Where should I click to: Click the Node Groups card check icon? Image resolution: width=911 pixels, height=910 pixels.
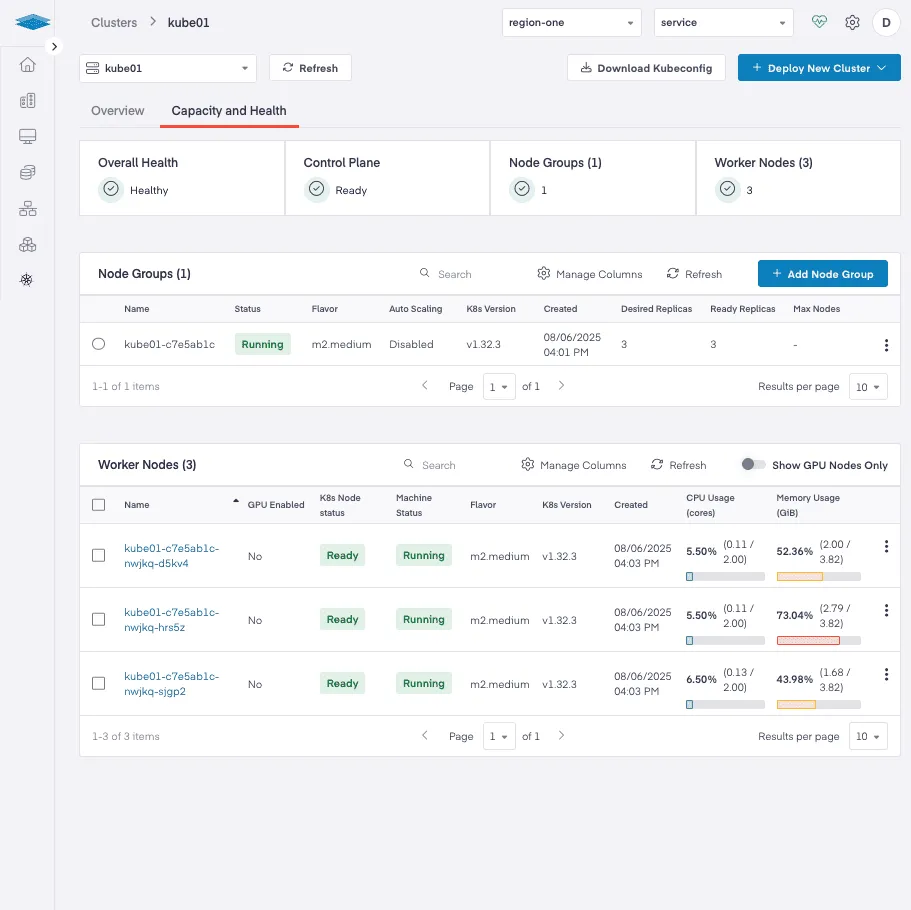(x=522, y=189)
